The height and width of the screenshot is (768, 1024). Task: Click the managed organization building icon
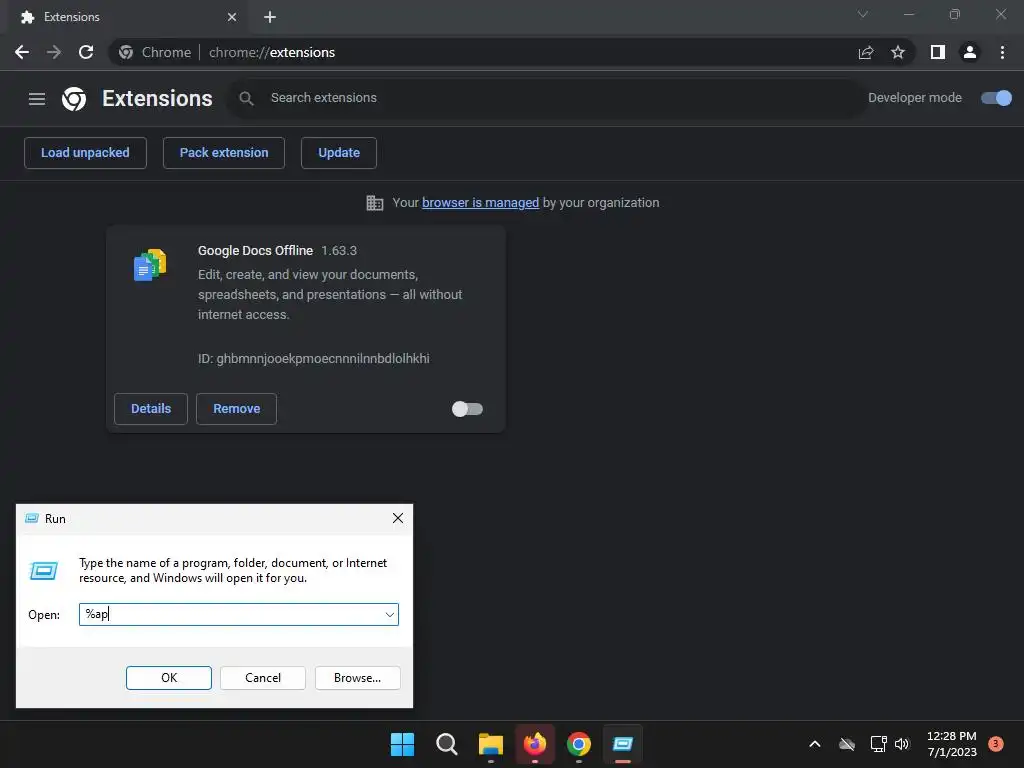(375, 202)
